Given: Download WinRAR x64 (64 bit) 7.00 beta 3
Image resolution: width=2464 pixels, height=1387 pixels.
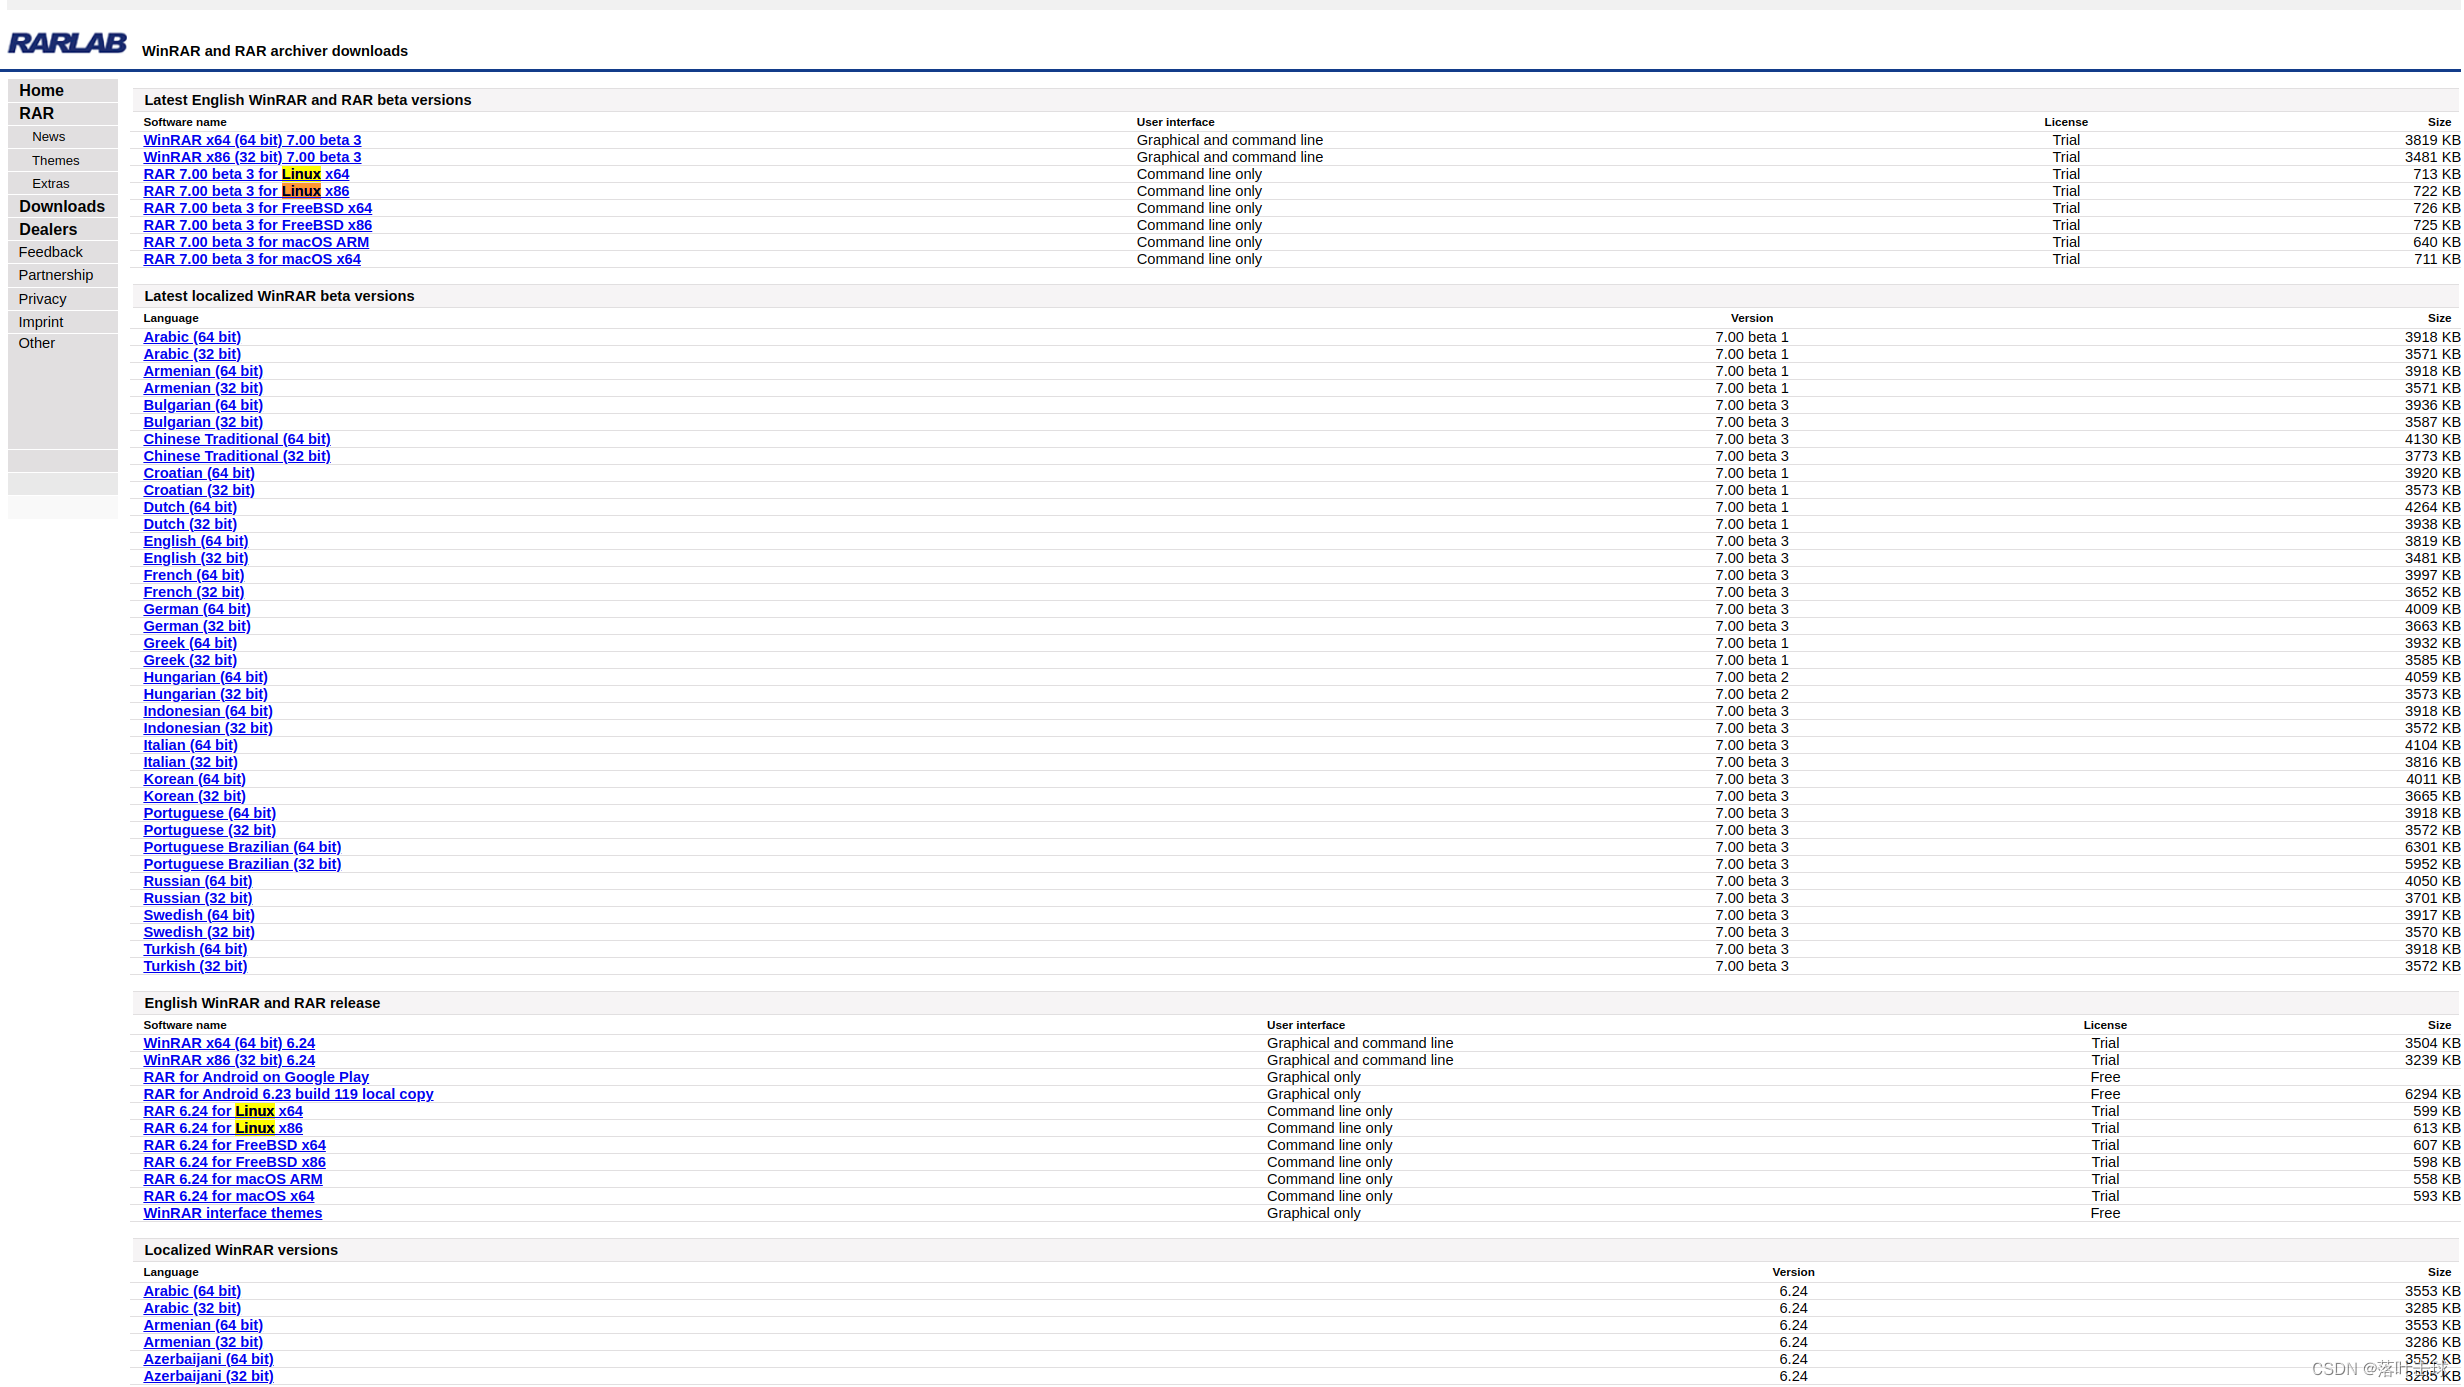Looking at the screenshot, I should (x=252, y=140).
